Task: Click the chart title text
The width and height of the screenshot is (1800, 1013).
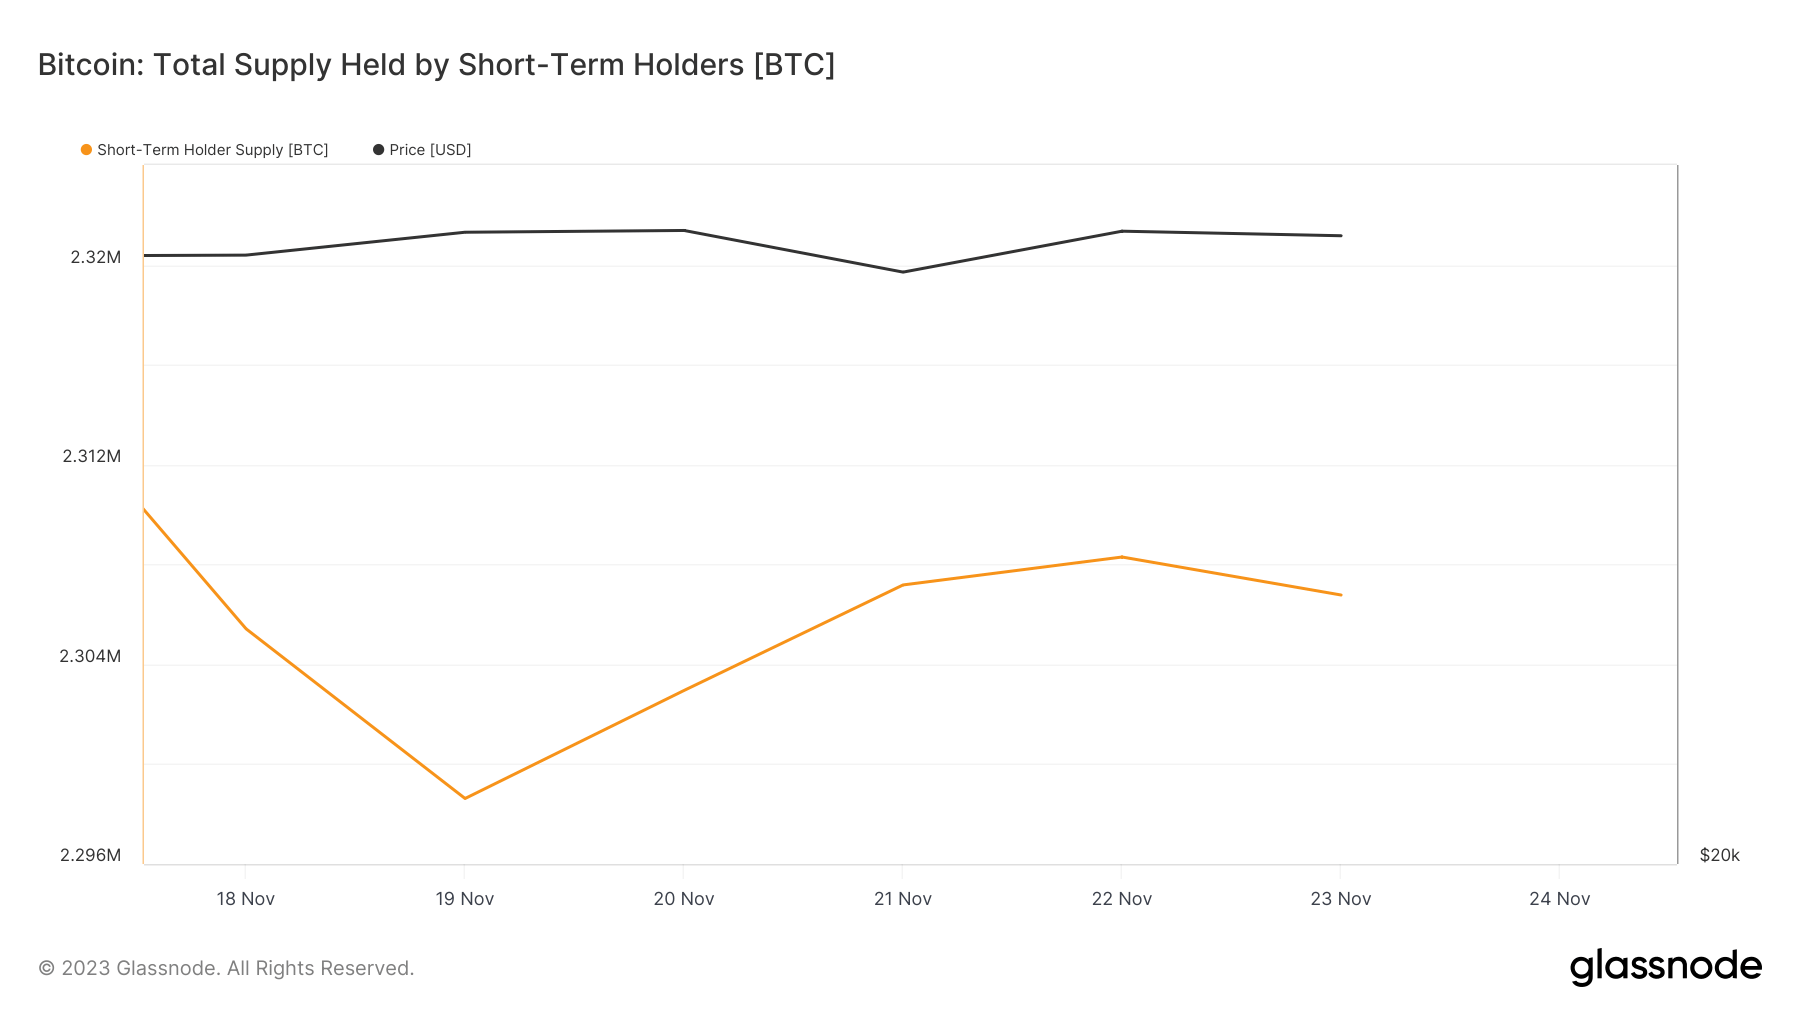Action: point(436,65)
